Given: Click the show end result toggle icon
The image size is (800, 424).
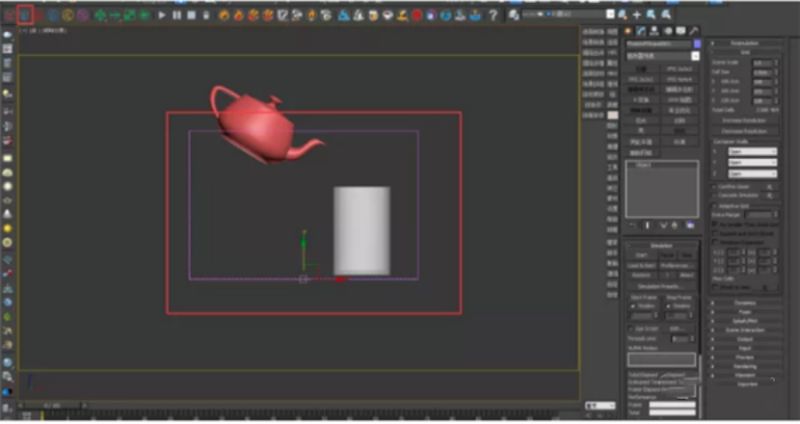Looking at the screenshot, I should 647,225.
